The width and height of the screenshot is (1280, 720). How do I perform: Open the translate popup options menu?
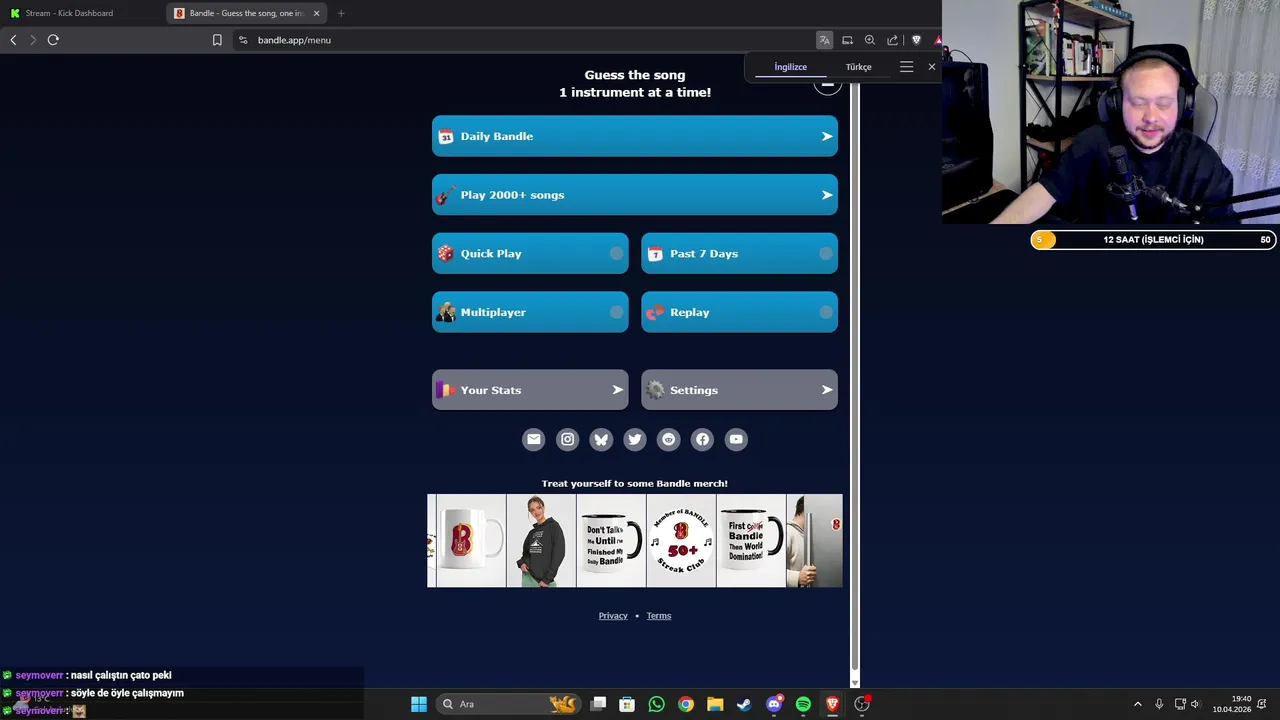coord(906,67)
